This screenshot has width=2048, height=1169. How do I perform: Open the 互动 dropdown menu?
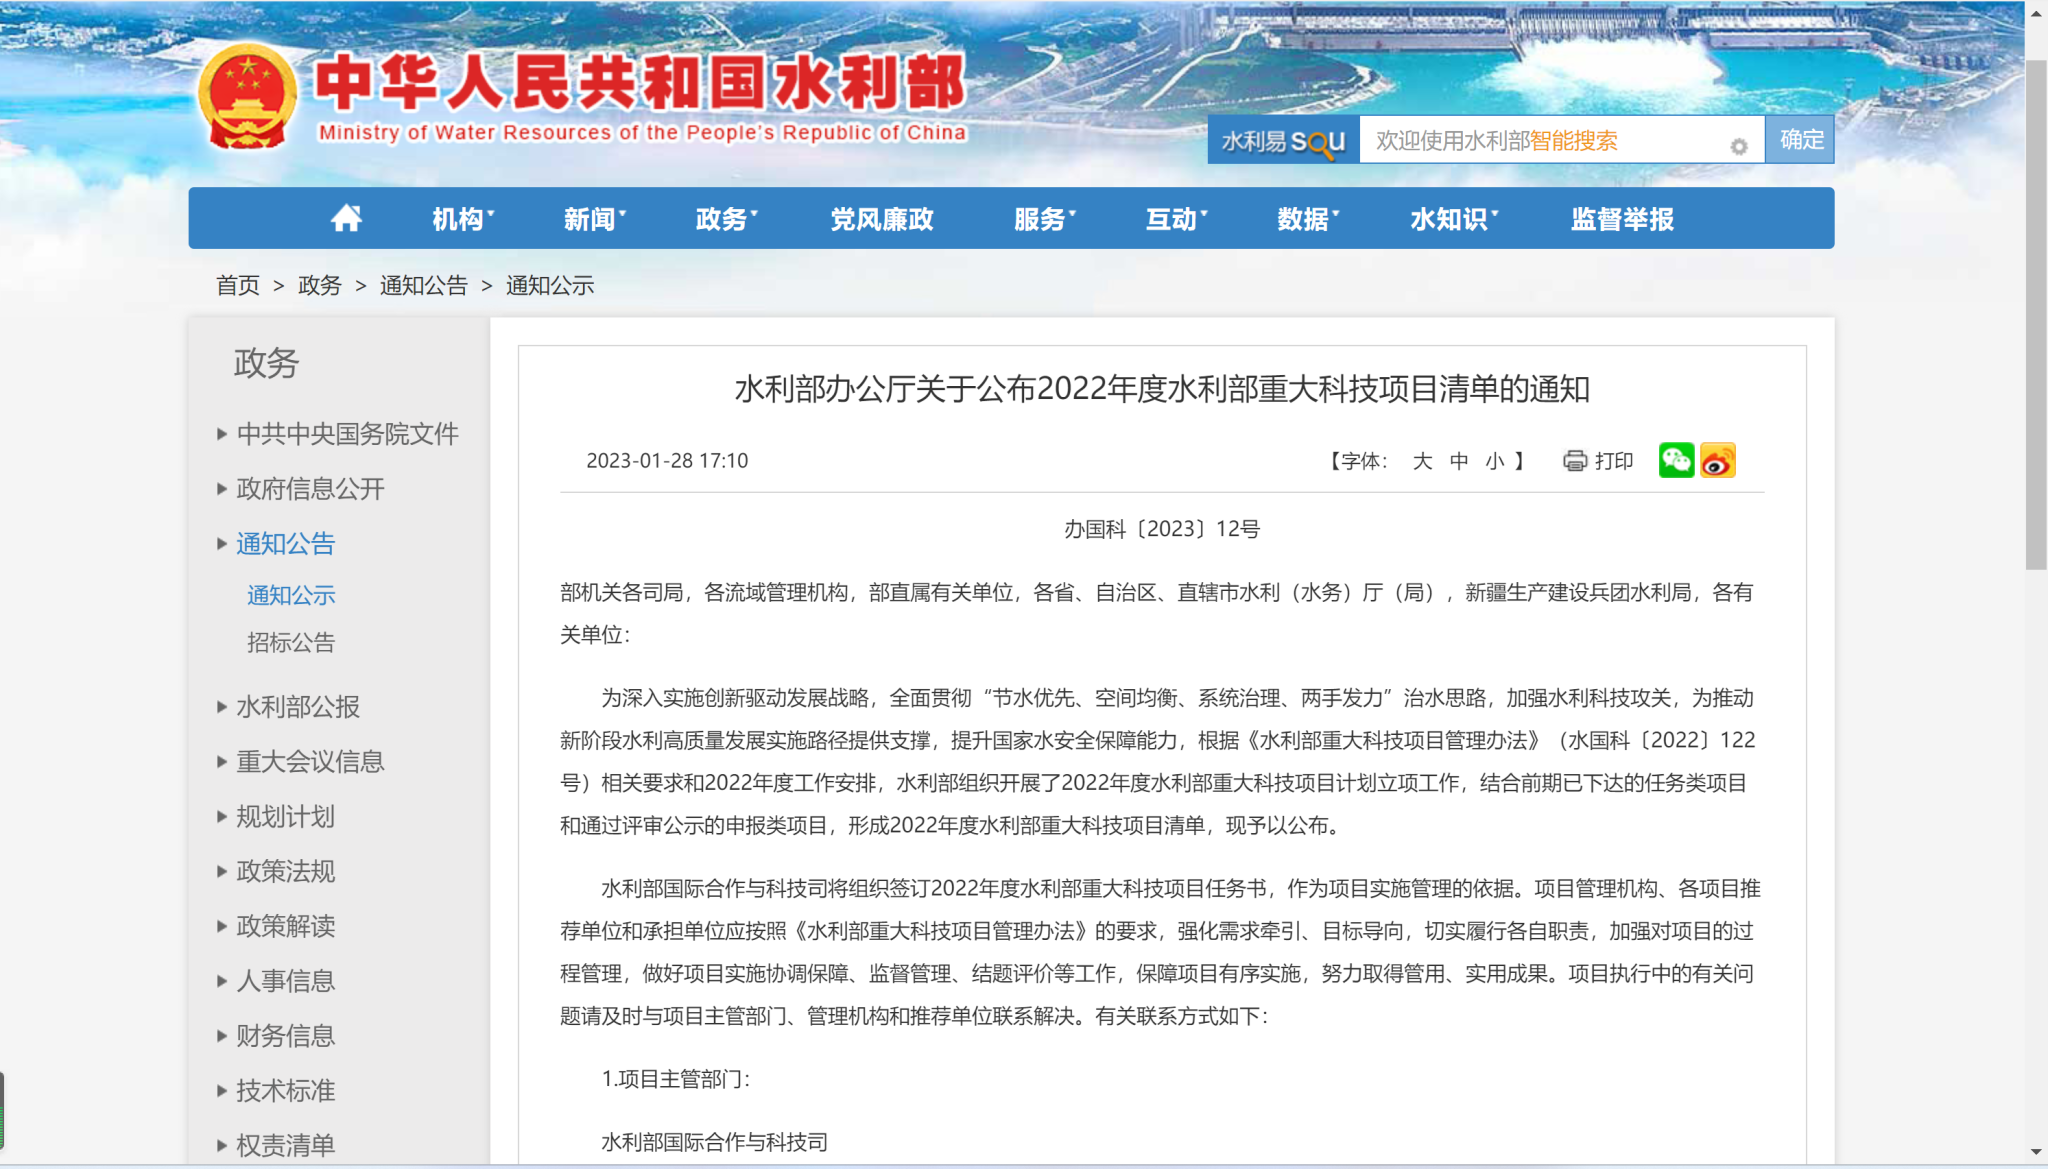point(1177,219)
